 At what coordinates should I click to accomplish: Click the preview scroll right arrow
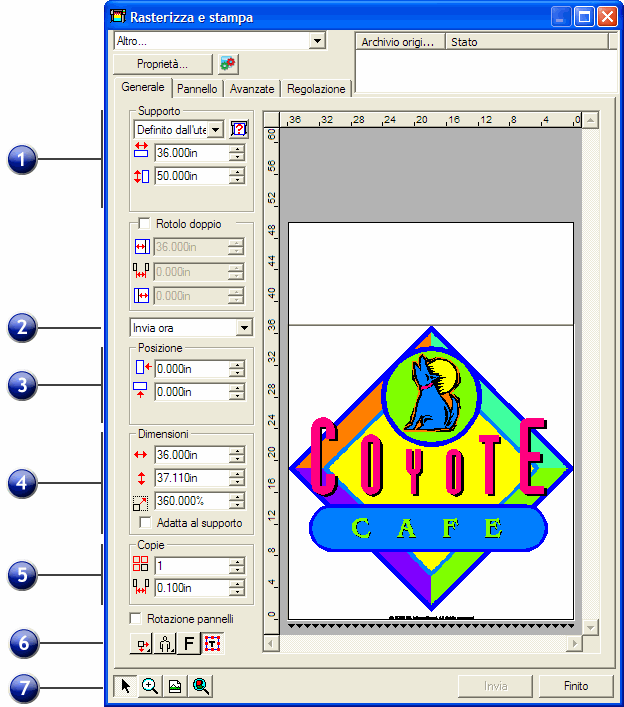[574, 643]
